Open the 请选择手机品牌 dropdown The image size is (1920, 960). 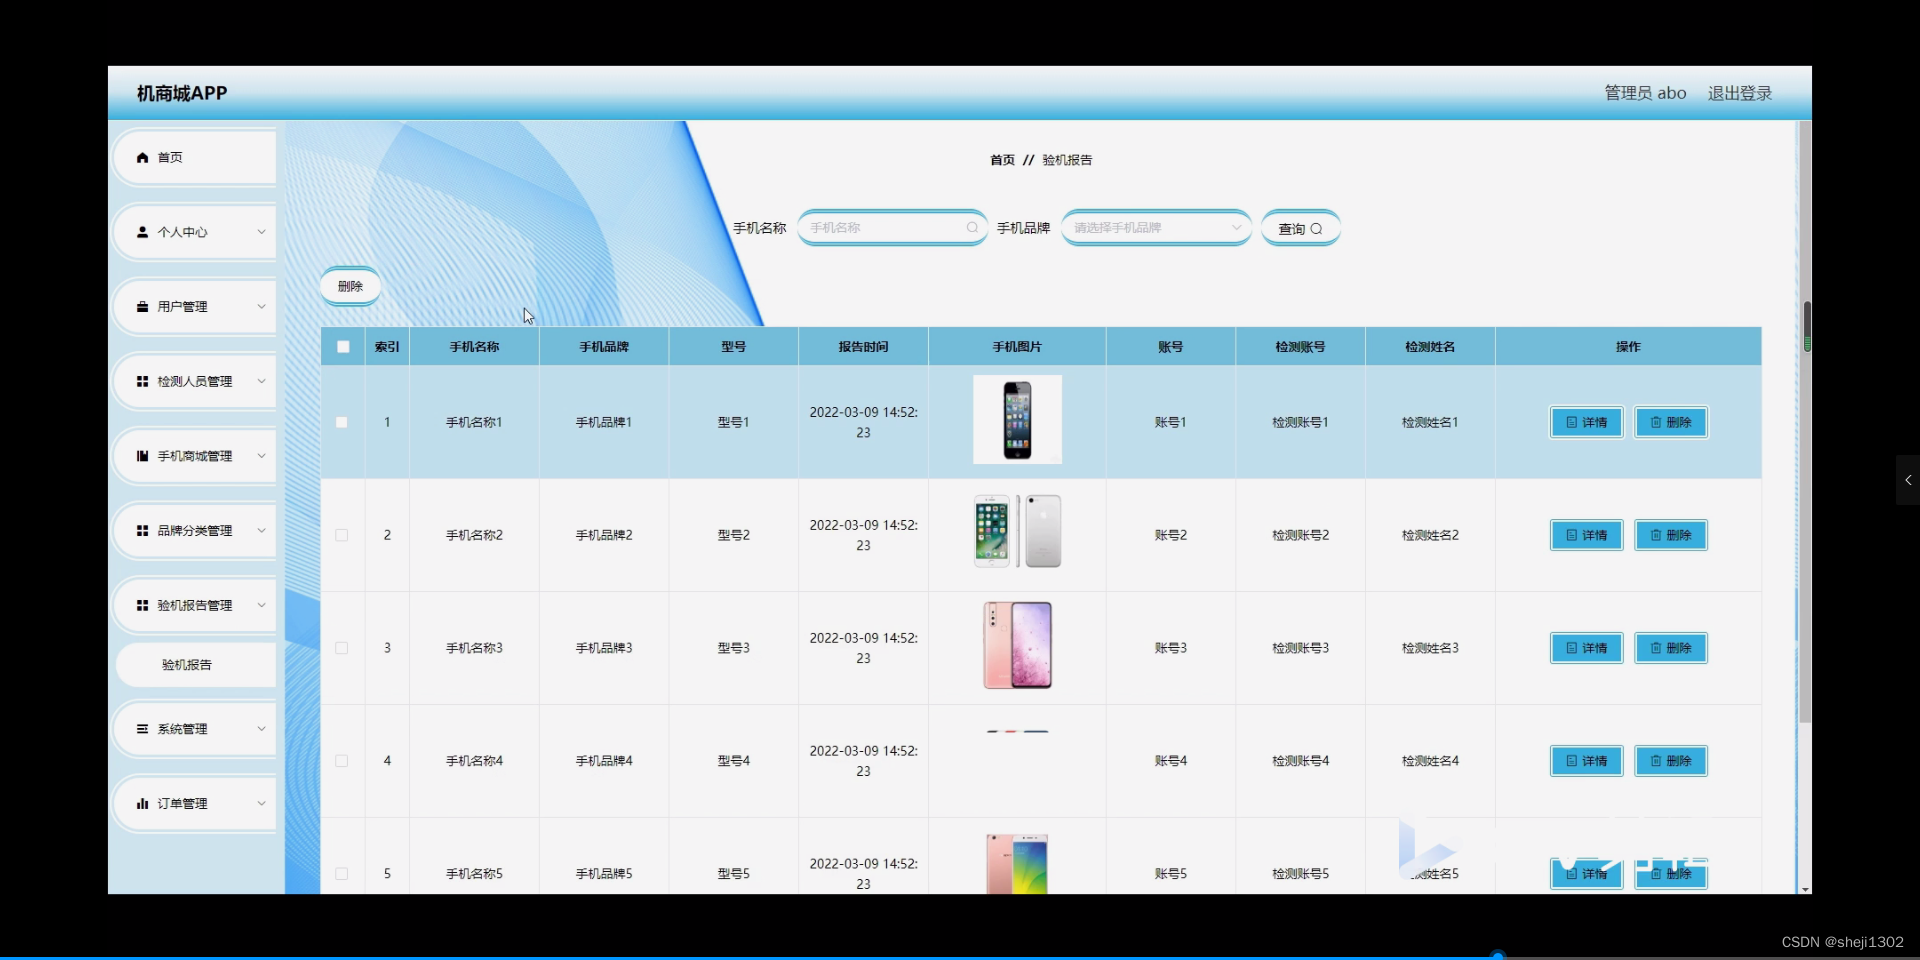click(x=1155, y=227)
